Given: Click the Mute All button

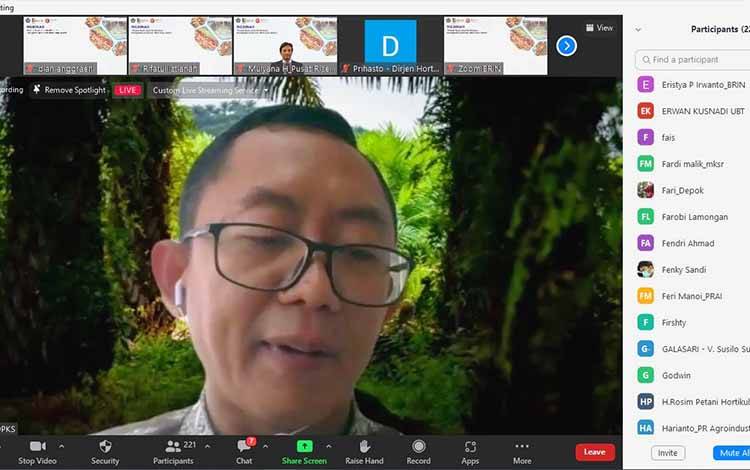Looking at the screenshot, I should tap(731, 453).
